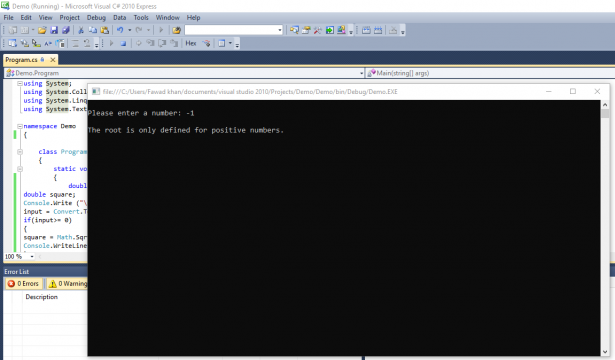This screenshot has width=615, height=360.
Task: Open the Tools menu
Action: click(141, 18)
